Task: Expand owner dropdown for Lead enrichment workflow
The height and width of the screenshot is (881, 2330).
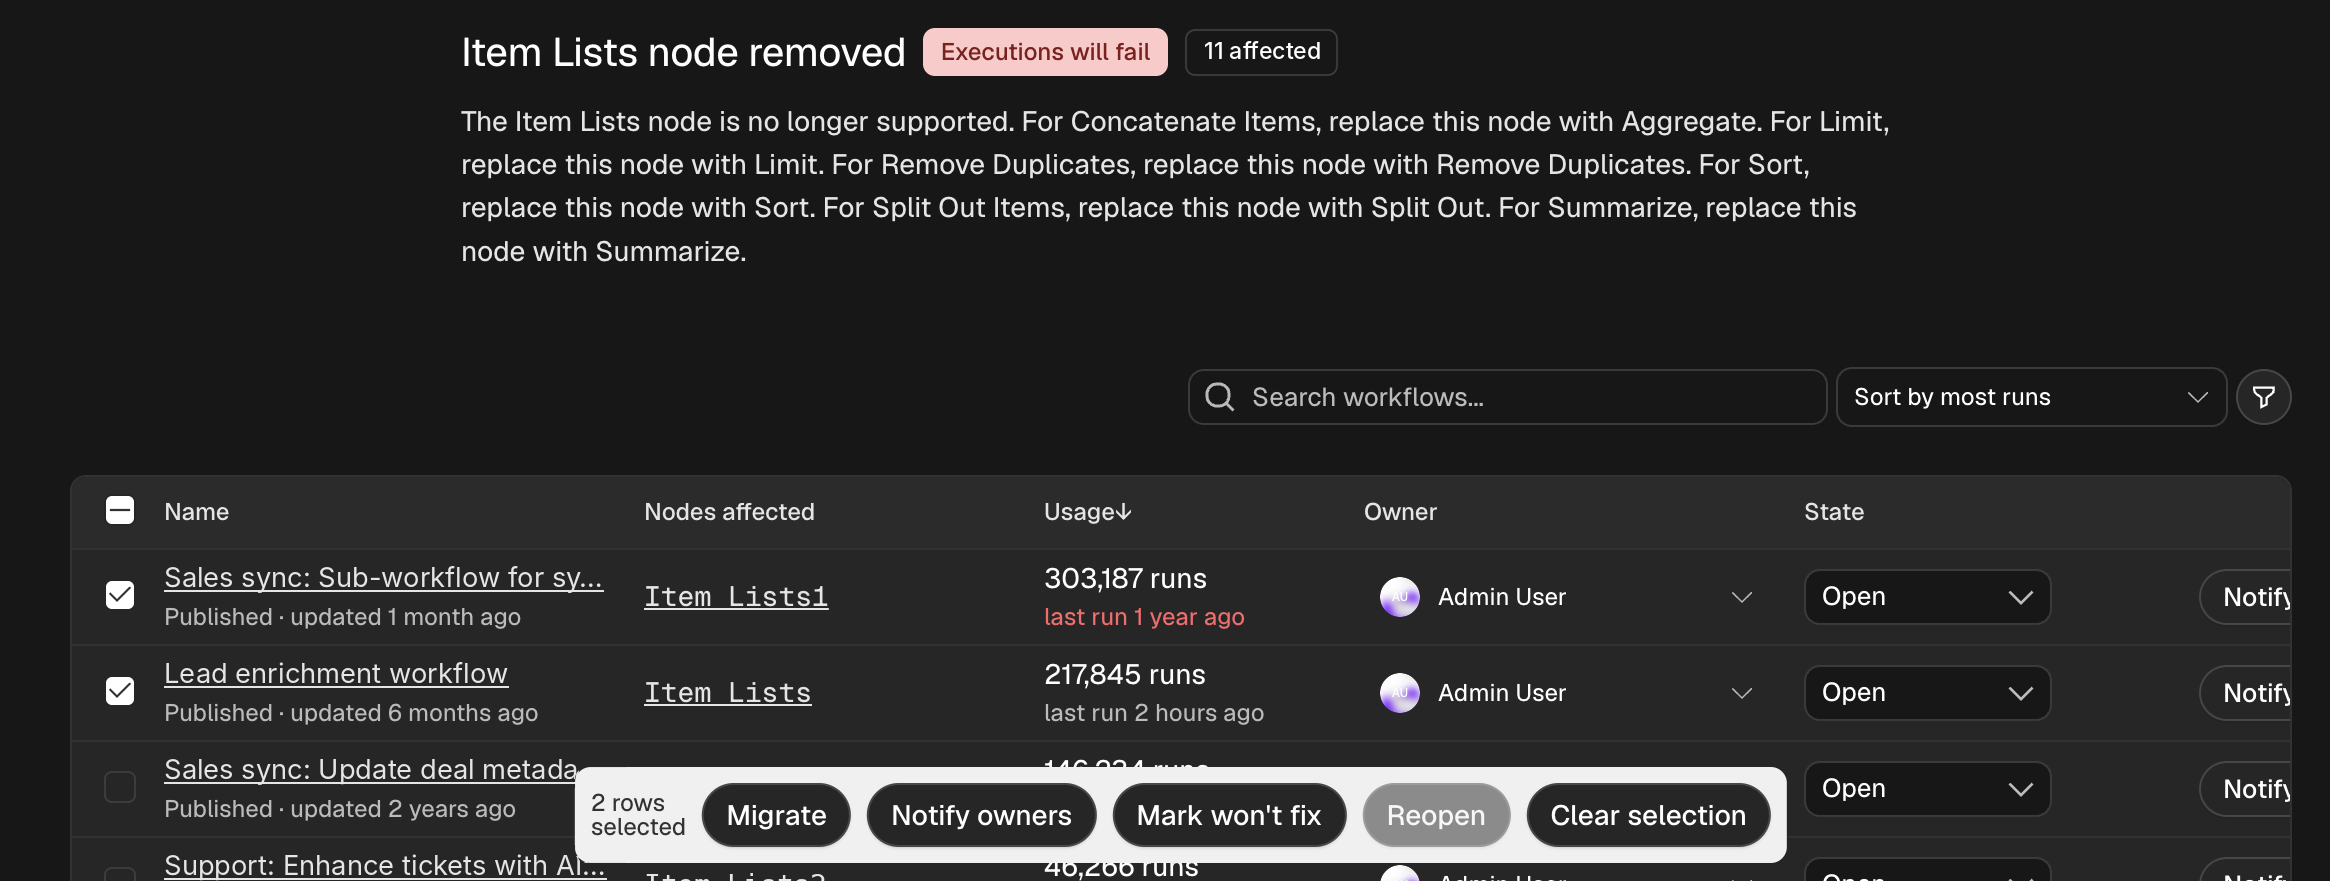Action: [x=1741, y=693]
